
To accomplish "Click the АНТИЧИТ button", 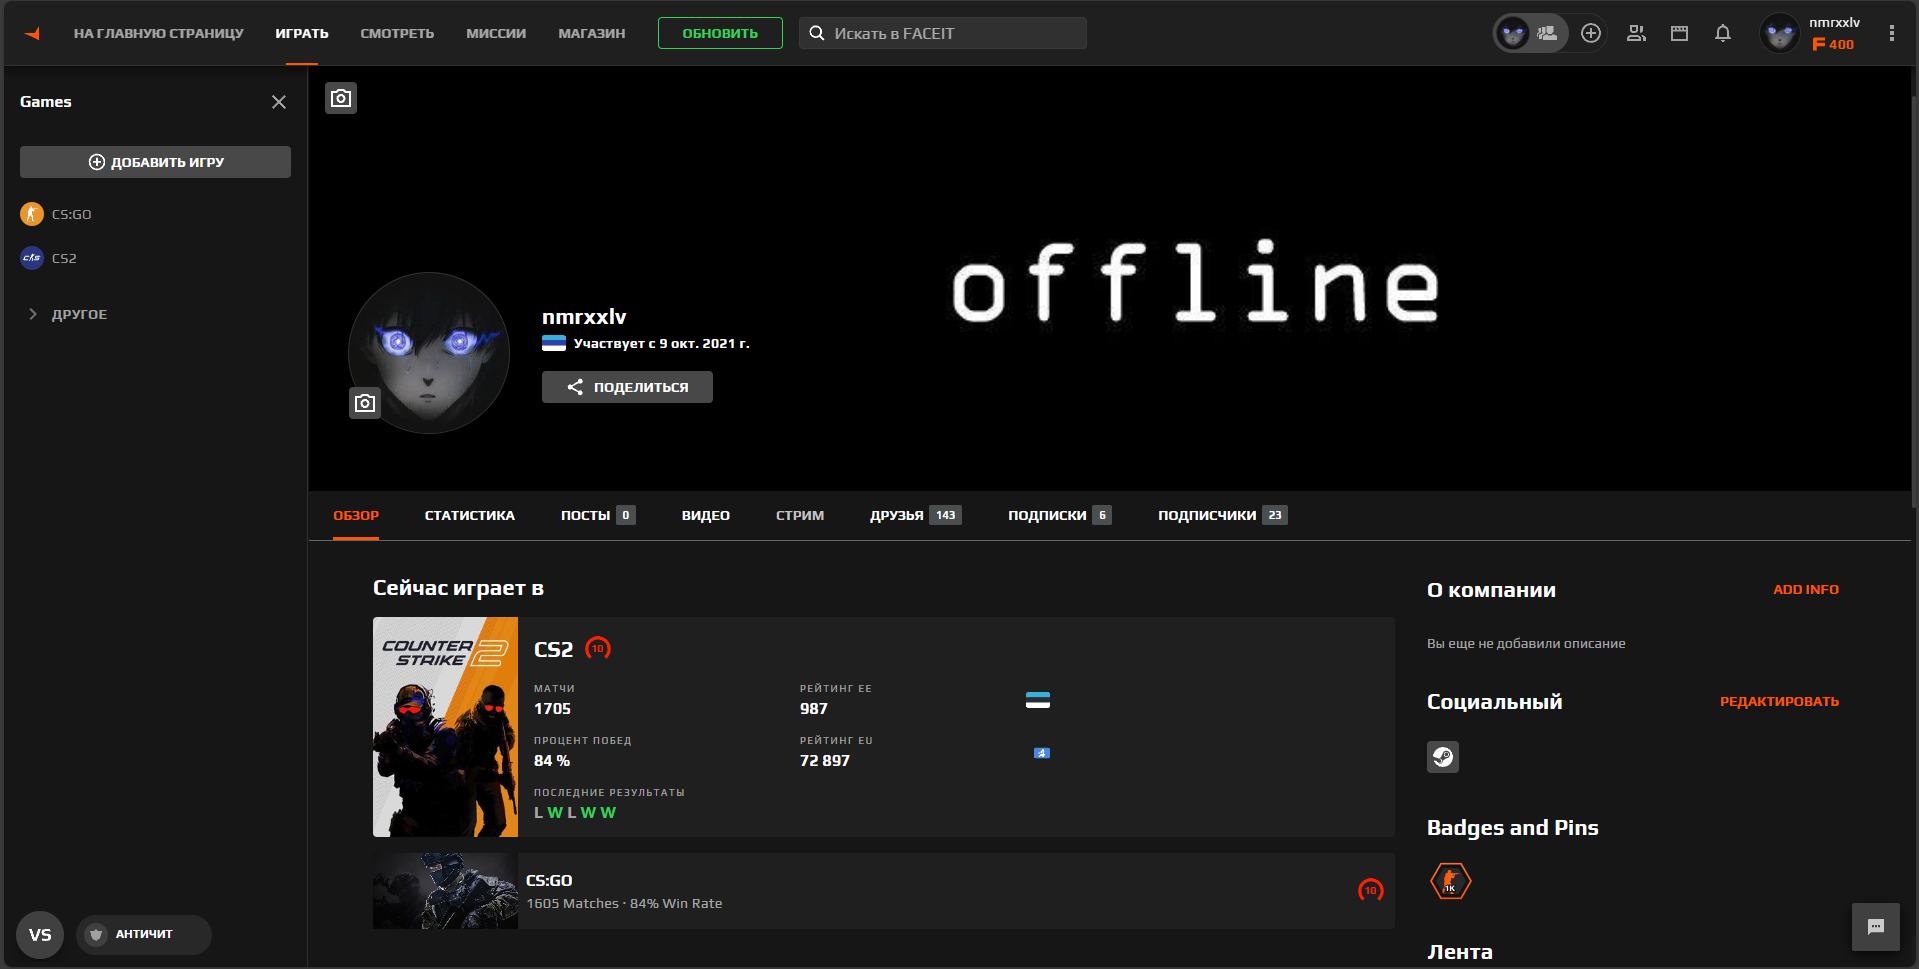I will click(144, 935).
